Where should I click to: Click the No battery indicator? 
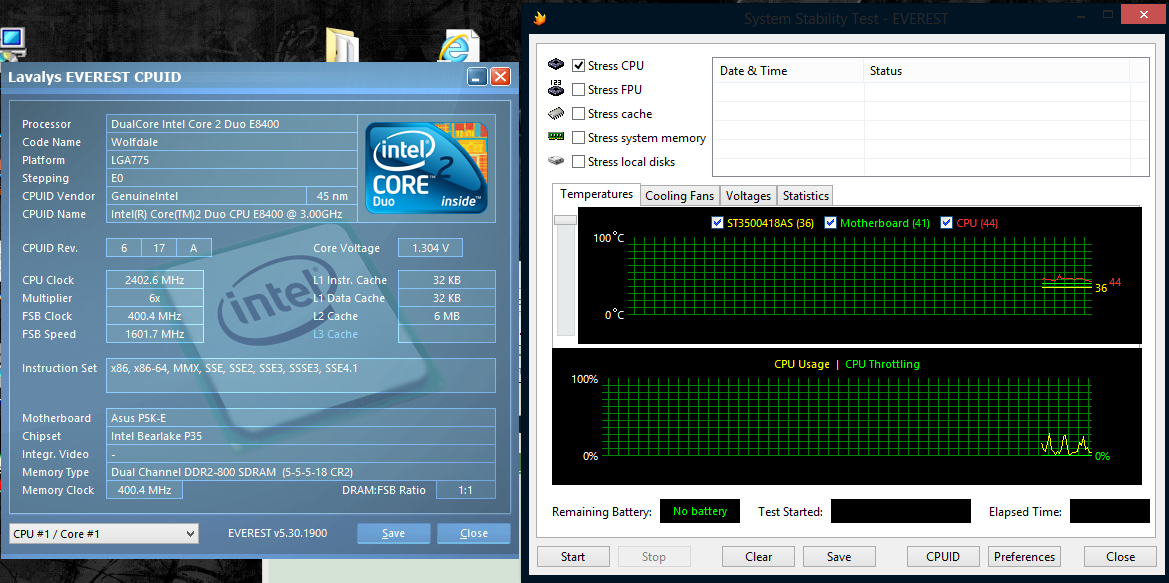699,511
